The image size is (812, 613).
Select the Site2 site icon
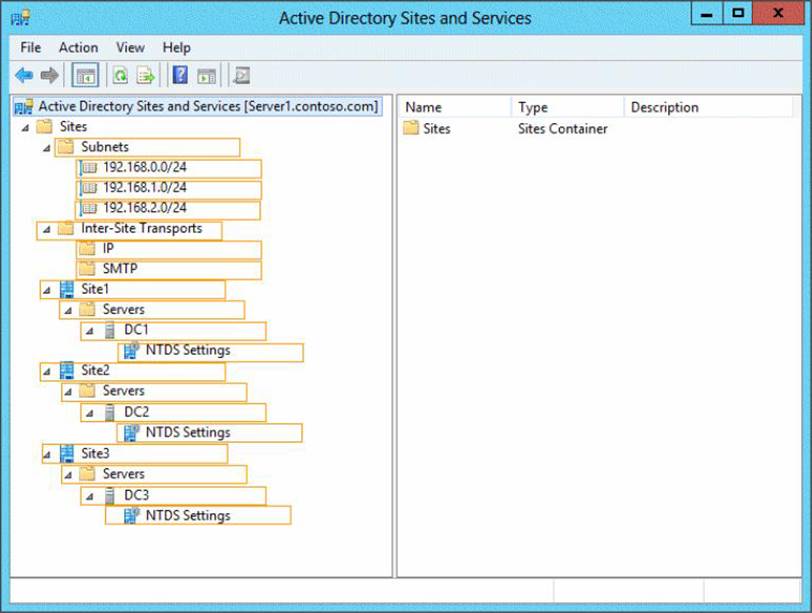coord(67,371)
